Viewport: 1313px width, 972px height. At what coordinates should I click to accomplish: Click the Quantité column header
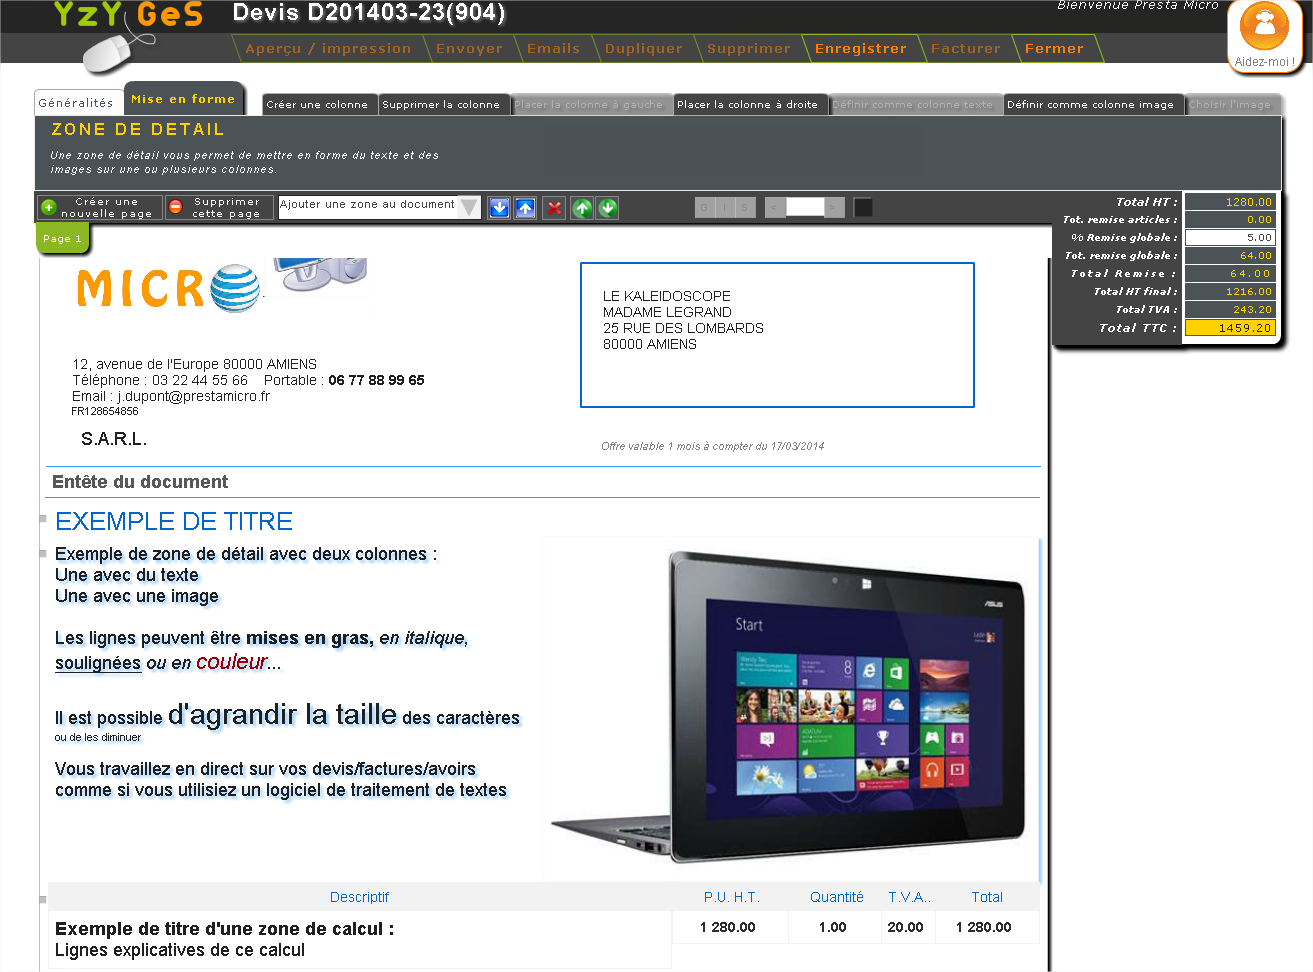click(x=836, y=897)
